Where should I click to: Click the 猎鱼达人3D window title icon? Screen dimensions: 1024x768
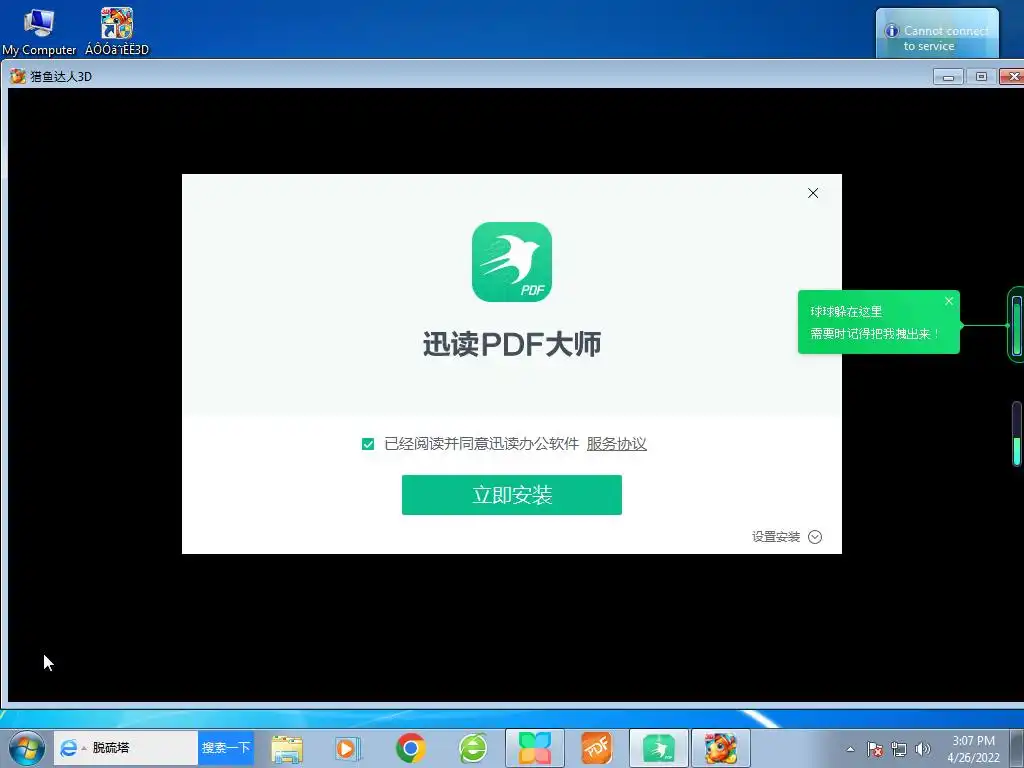(x=18, y=76)
